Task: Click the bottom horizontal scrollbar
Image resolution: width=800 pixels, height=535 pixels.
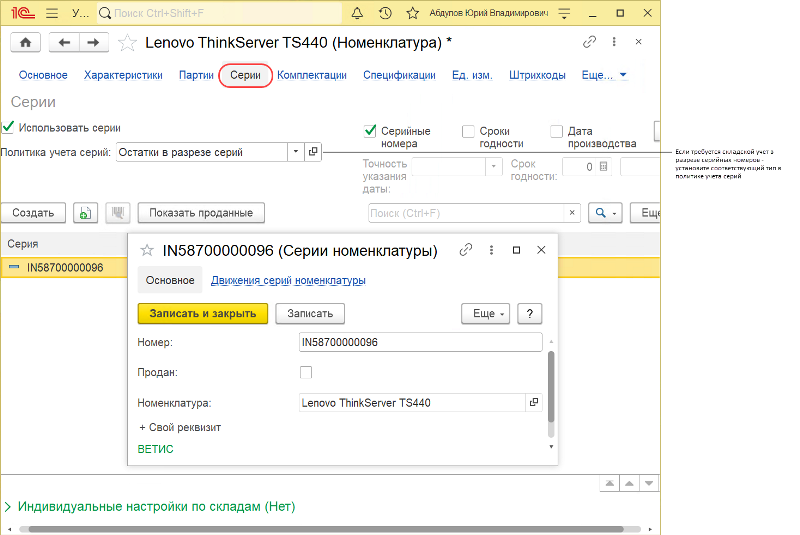Action: [x=326, y=529]
